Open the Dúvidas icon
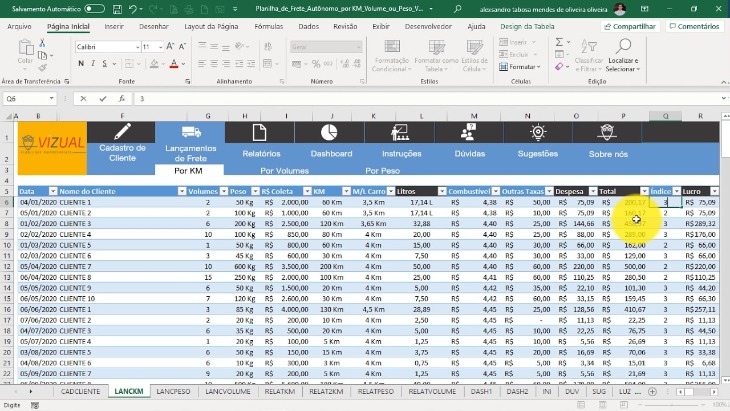The image size is (730, 411). [x=468, y=132]
